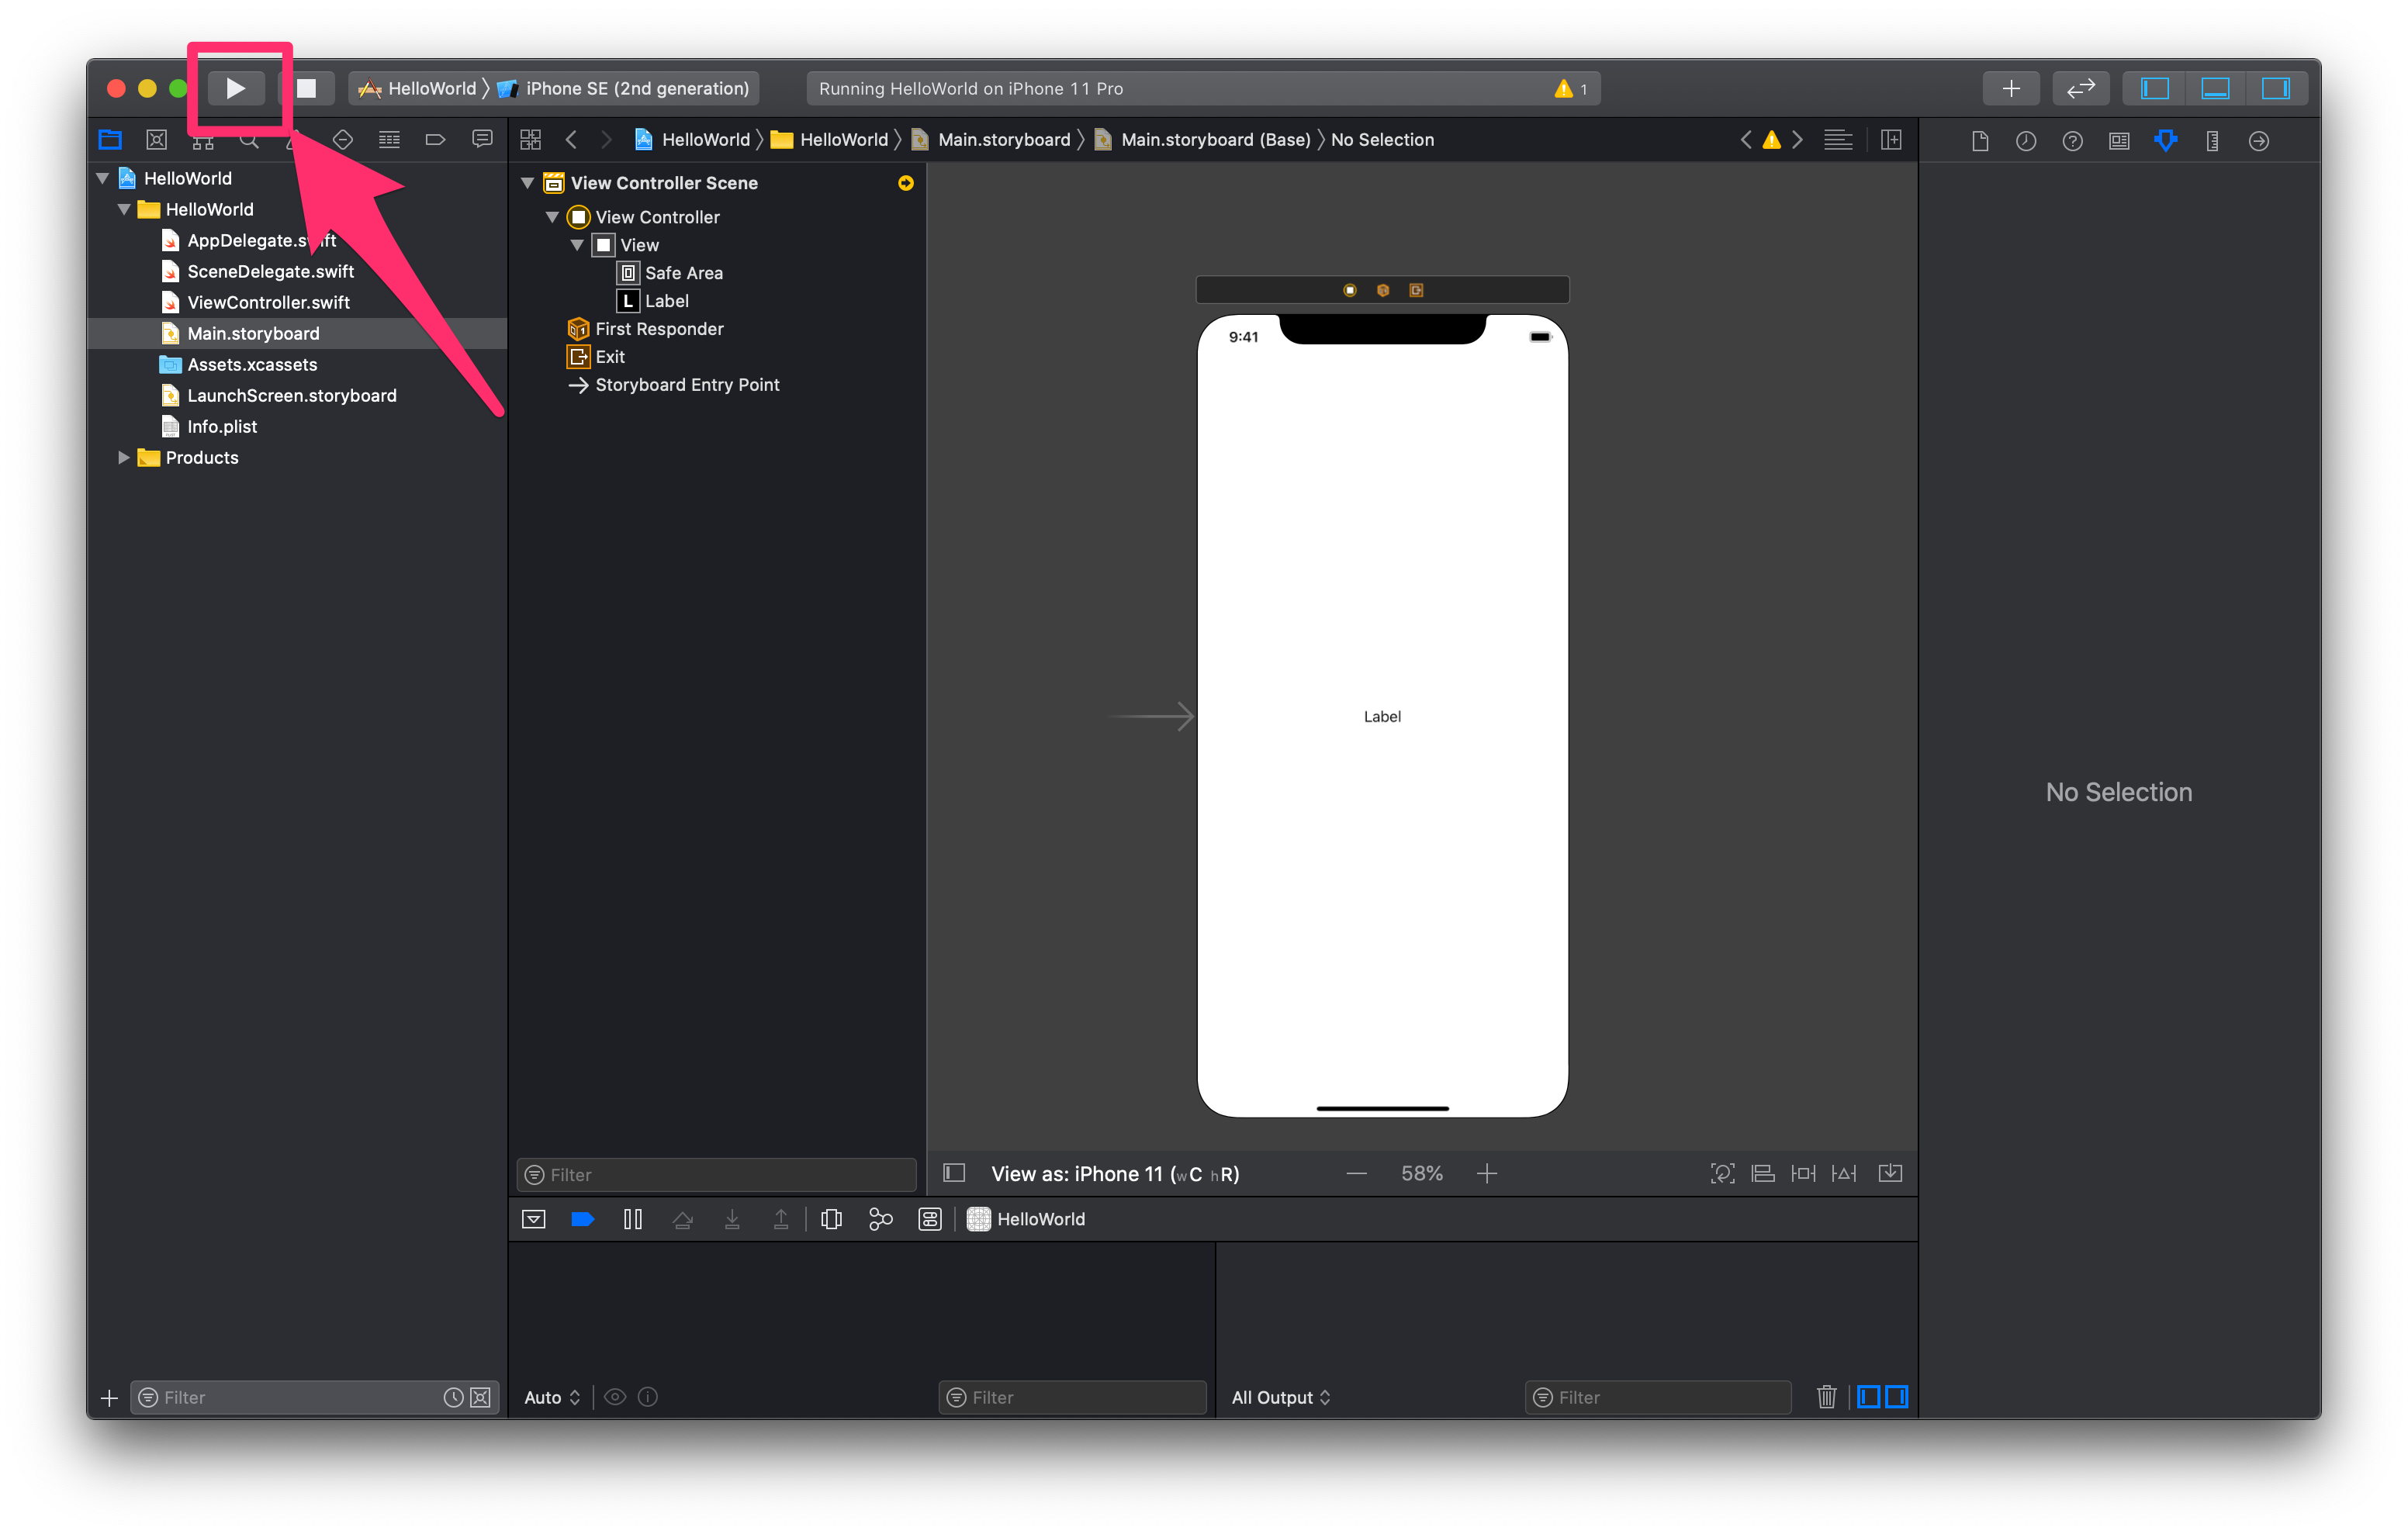Open the Object library plus button
This screenshot has width=2408, height=1534.
[x=2012, y=88]
